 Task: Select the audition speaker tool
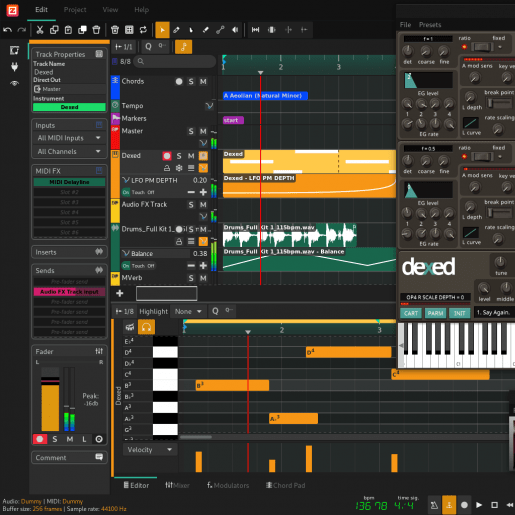[x=235, y=30]
